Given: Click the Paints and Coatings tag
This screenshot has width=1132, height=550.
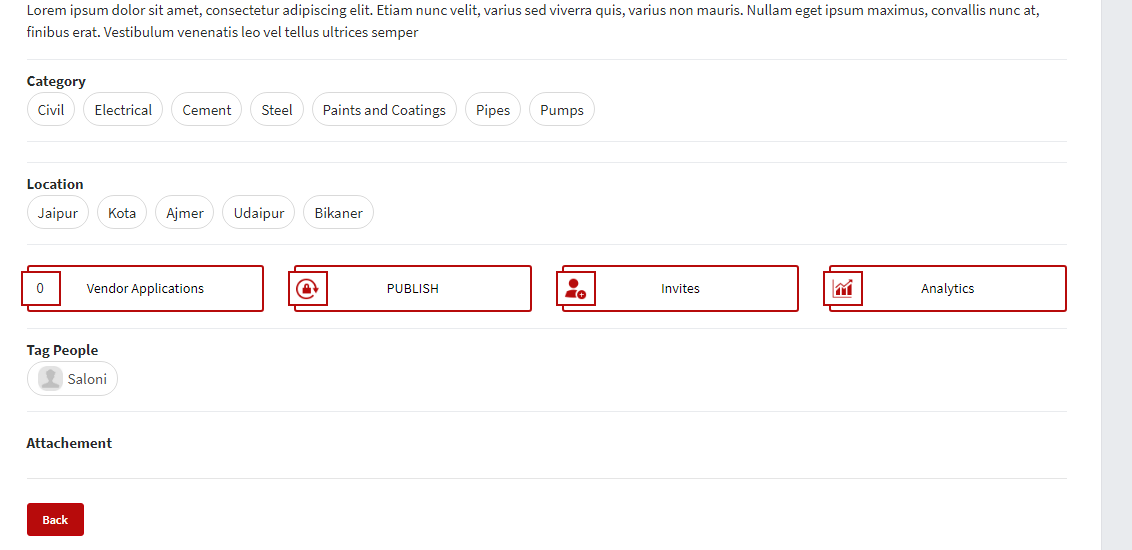Looking at the screenshot, I should point(384,110).
